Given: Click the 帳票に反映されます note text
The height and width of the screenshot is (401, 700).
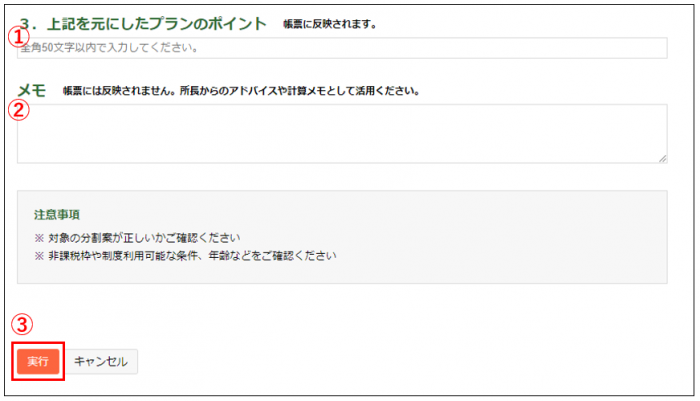Looking at the screenshot, I should pos(329,24).
